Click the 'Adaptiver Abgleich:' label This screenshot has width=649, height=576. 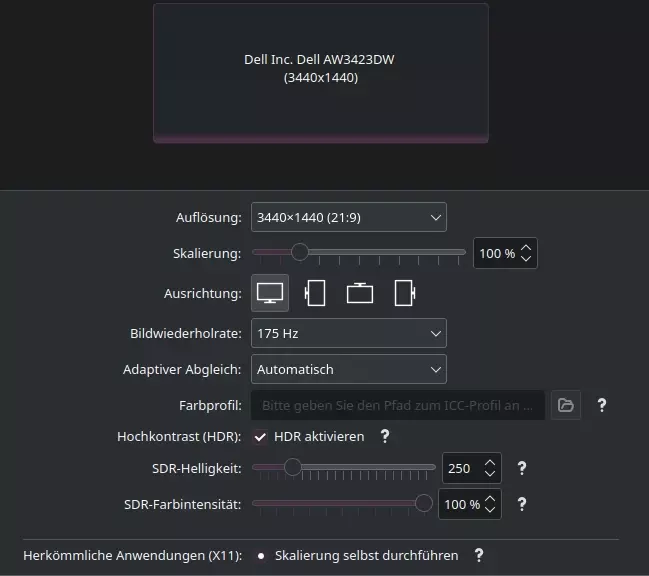[x=182, y=369]
